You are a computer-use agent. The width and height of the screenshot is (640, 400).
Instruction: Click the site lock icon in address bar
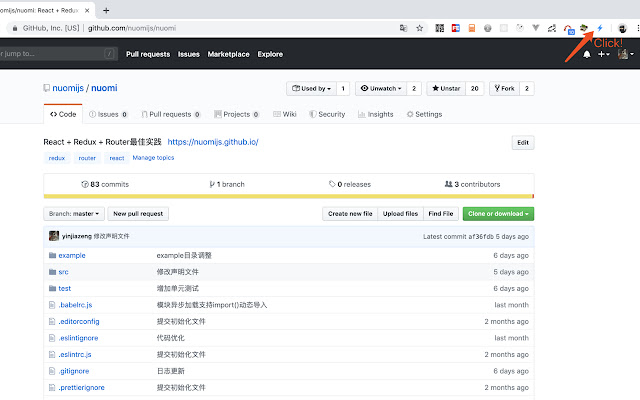coord(15,28)
